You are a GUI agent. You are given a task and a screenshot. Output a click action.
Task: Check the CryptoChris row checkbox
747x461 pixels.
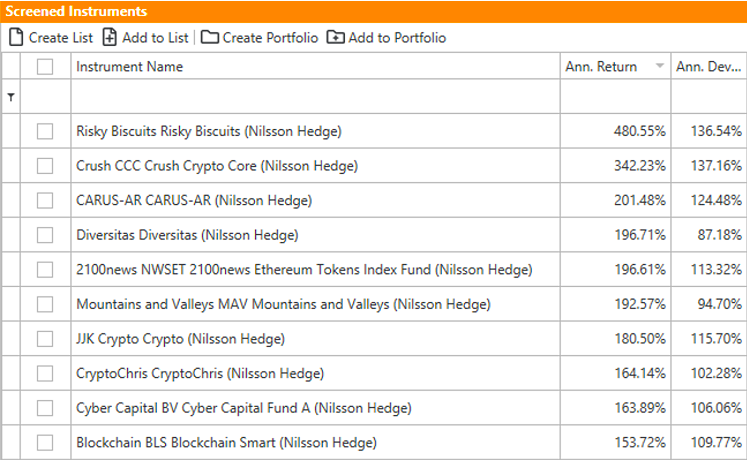(45, 374)
